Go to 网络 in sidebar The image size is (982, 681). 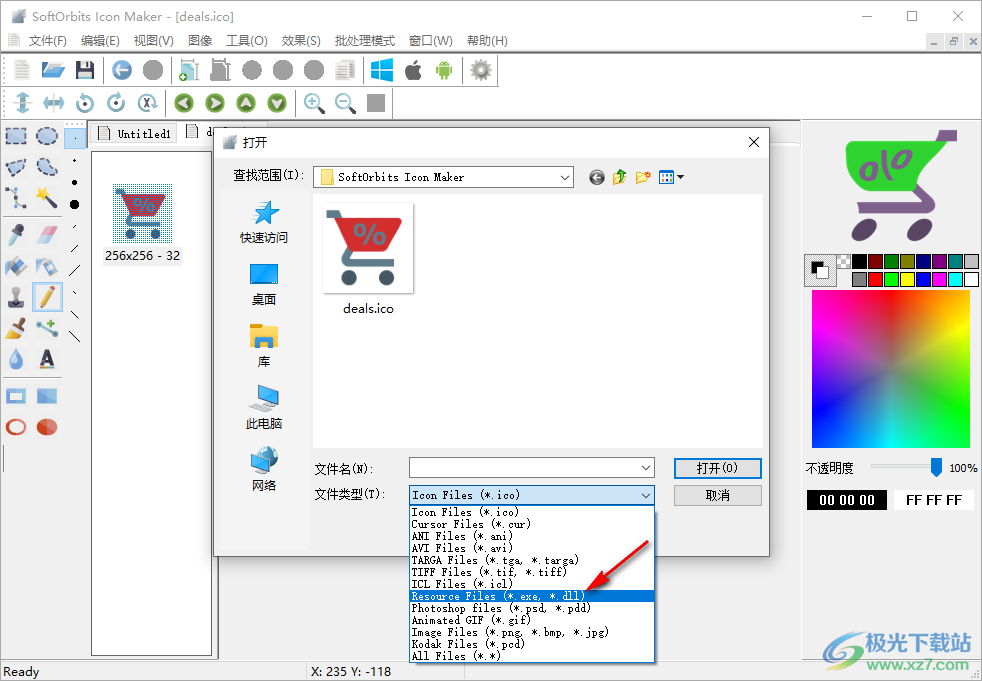click(x=264, y=469)
